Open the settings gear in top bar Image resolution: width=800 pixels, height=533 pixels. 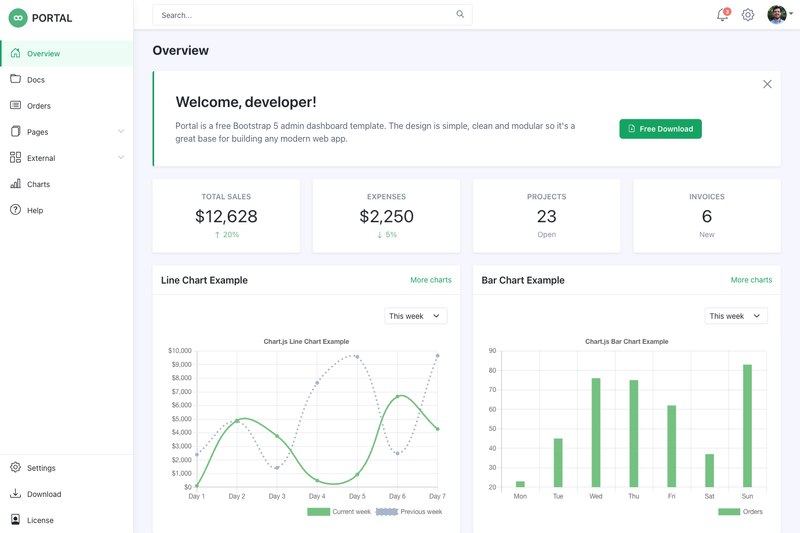tap(748, 15)
